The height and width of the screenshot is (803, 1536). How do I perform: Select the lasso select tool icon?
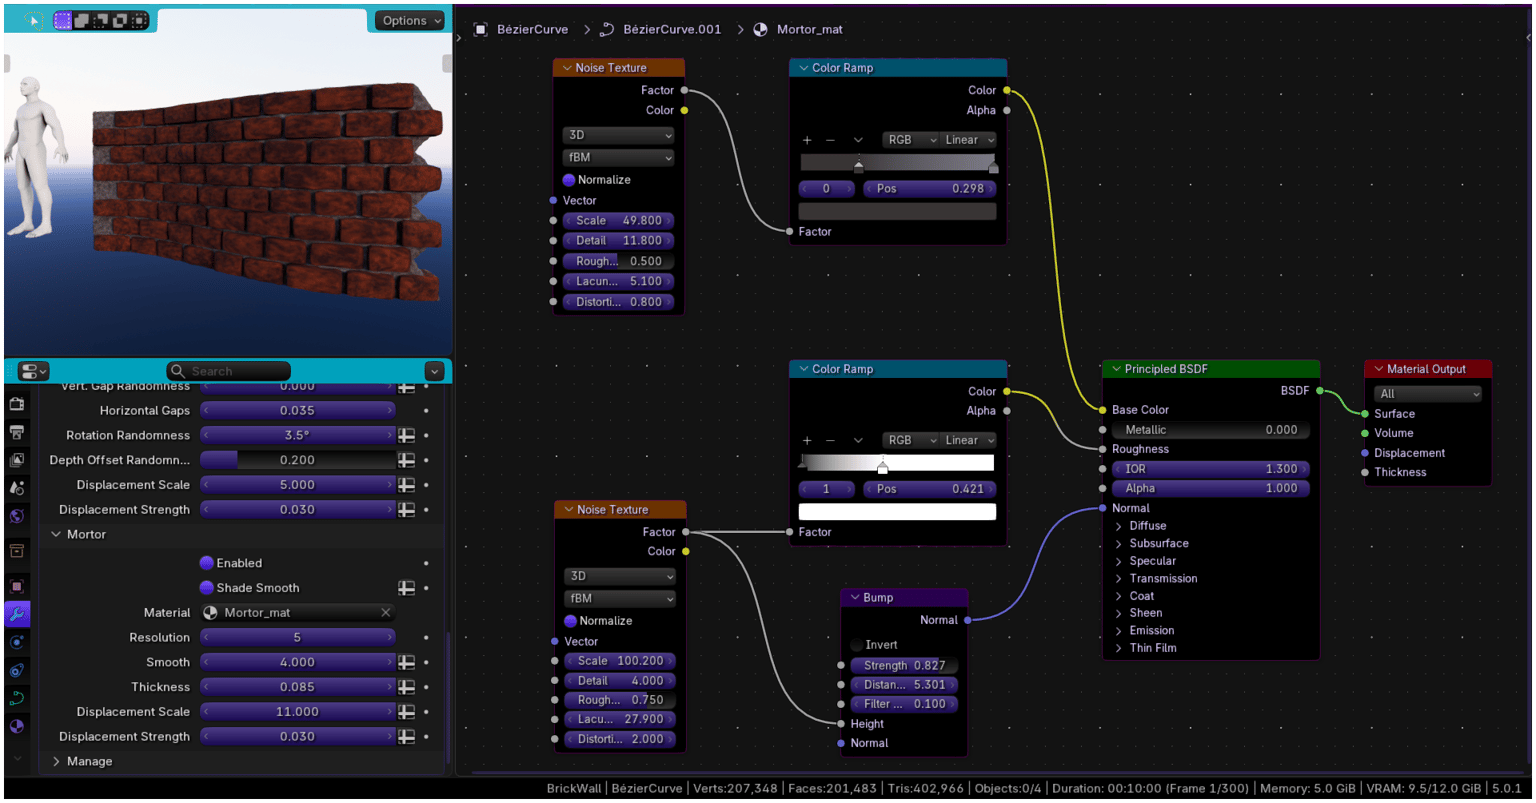pyautogui.click(x=35, y=20)
